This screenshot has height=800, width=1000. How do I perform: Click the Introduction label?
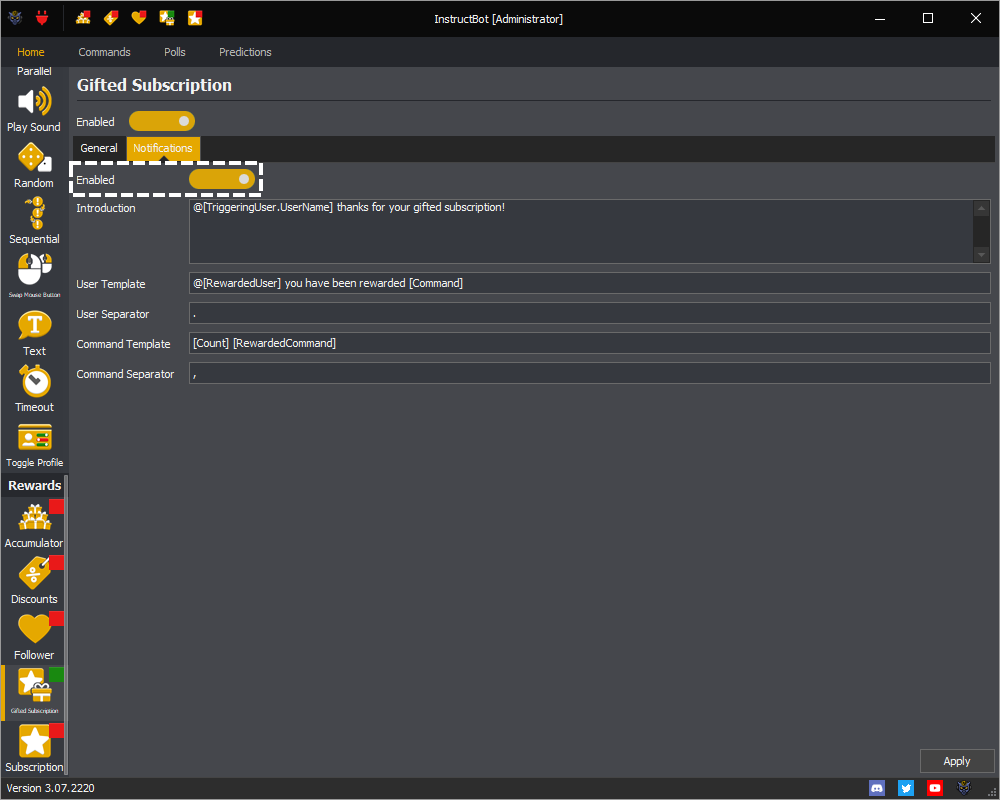(106, 208)
